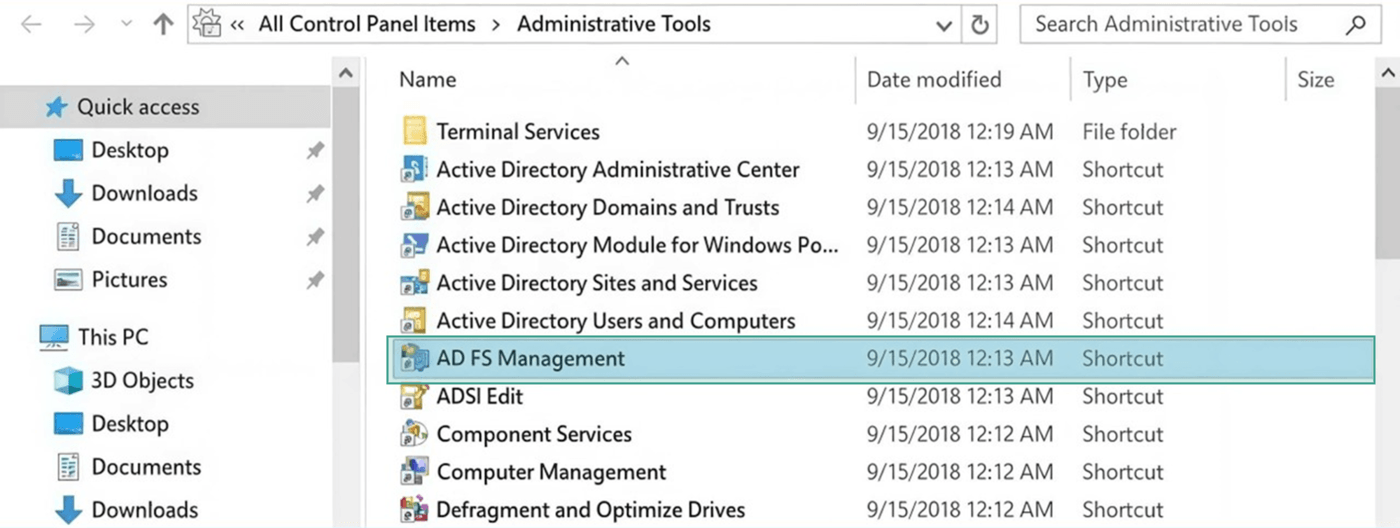The image size is (1400, 528).
Task: Click the file list vertical scrollbar
Action: coord(1389,200)
